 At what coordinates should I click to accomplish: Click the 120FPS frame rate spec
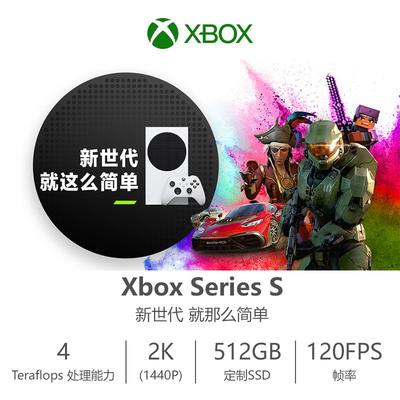click(345, 351)
